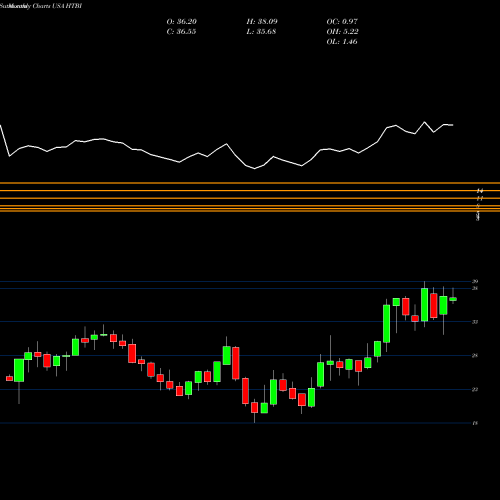Click the price axis label 28

[475, 356]
